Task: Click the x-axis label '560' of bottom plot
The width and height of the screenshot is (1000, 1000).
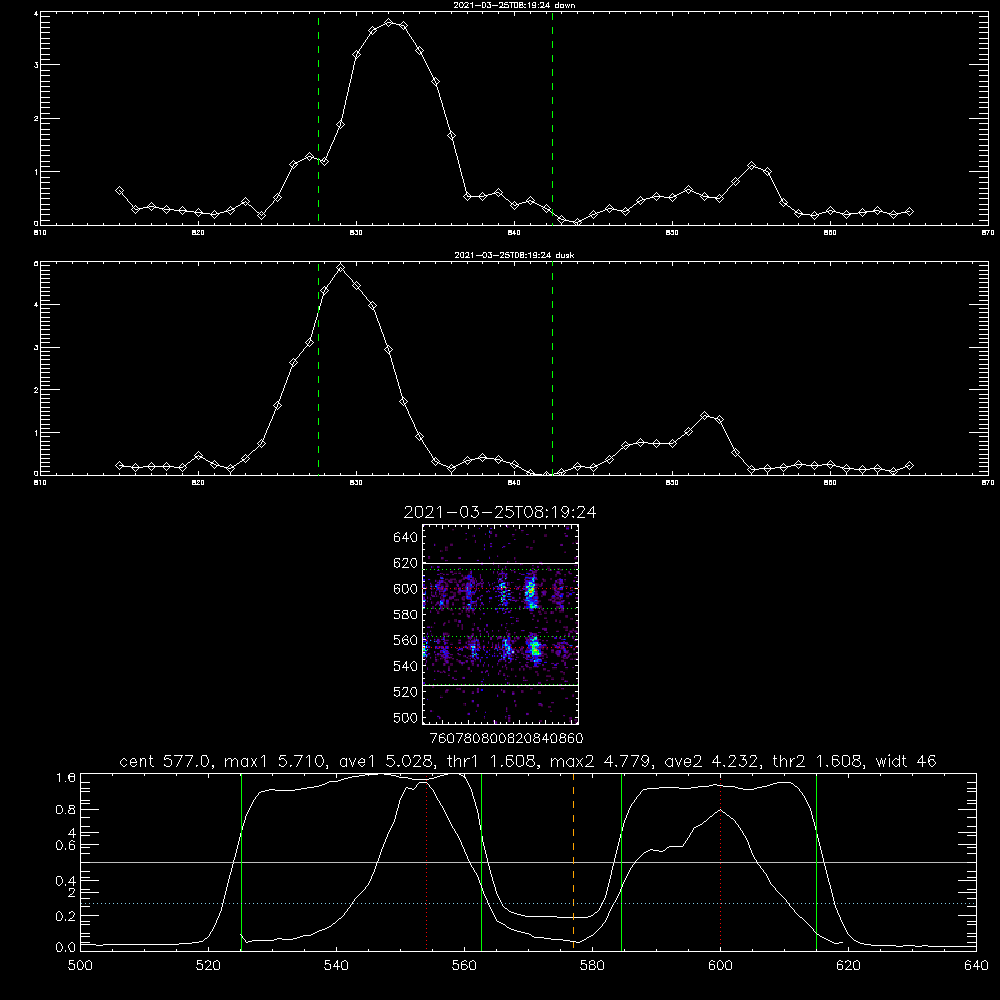Action: tap(464, 966)
